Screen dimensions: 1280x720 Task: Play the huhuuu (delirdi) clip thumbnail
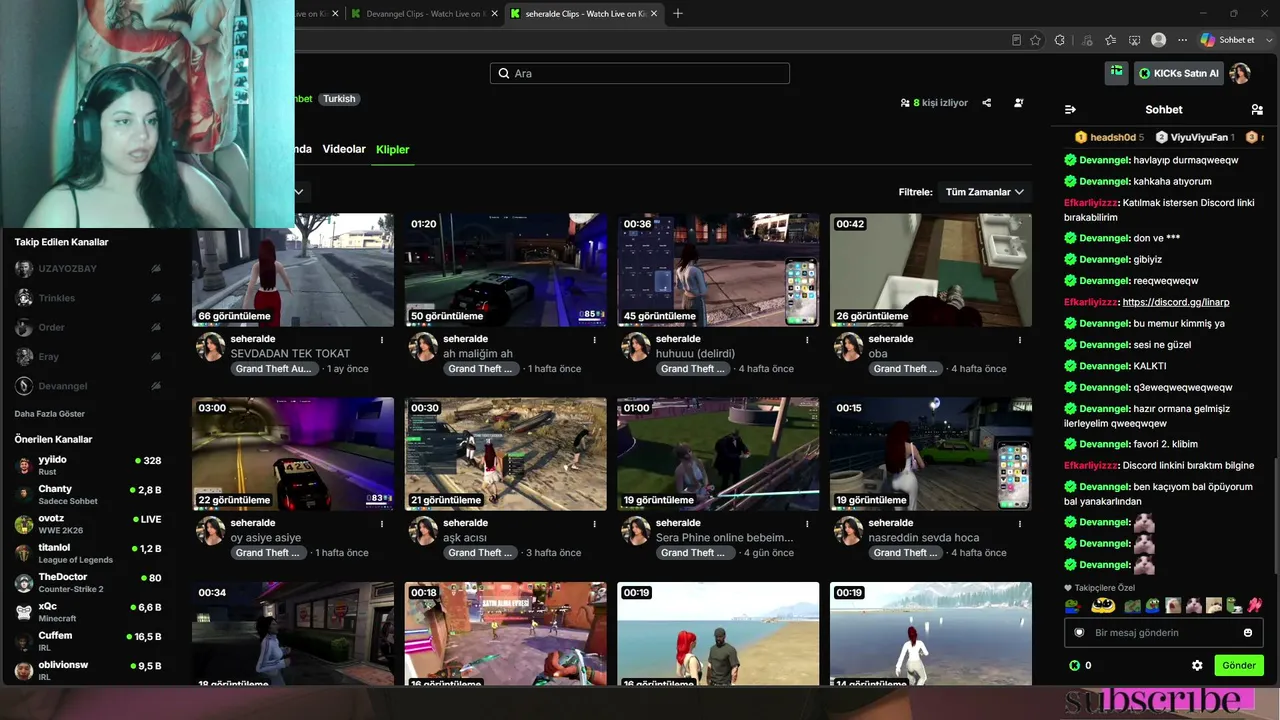[x=718, y=269]
